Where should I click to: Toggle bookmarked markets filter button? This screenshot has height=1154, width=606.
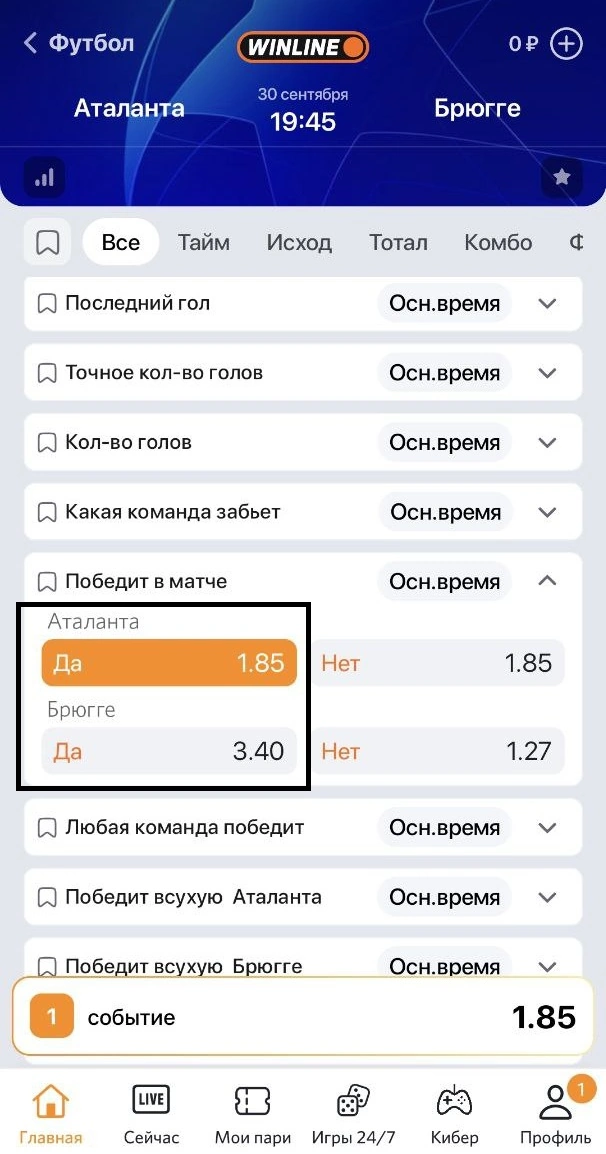48,243
